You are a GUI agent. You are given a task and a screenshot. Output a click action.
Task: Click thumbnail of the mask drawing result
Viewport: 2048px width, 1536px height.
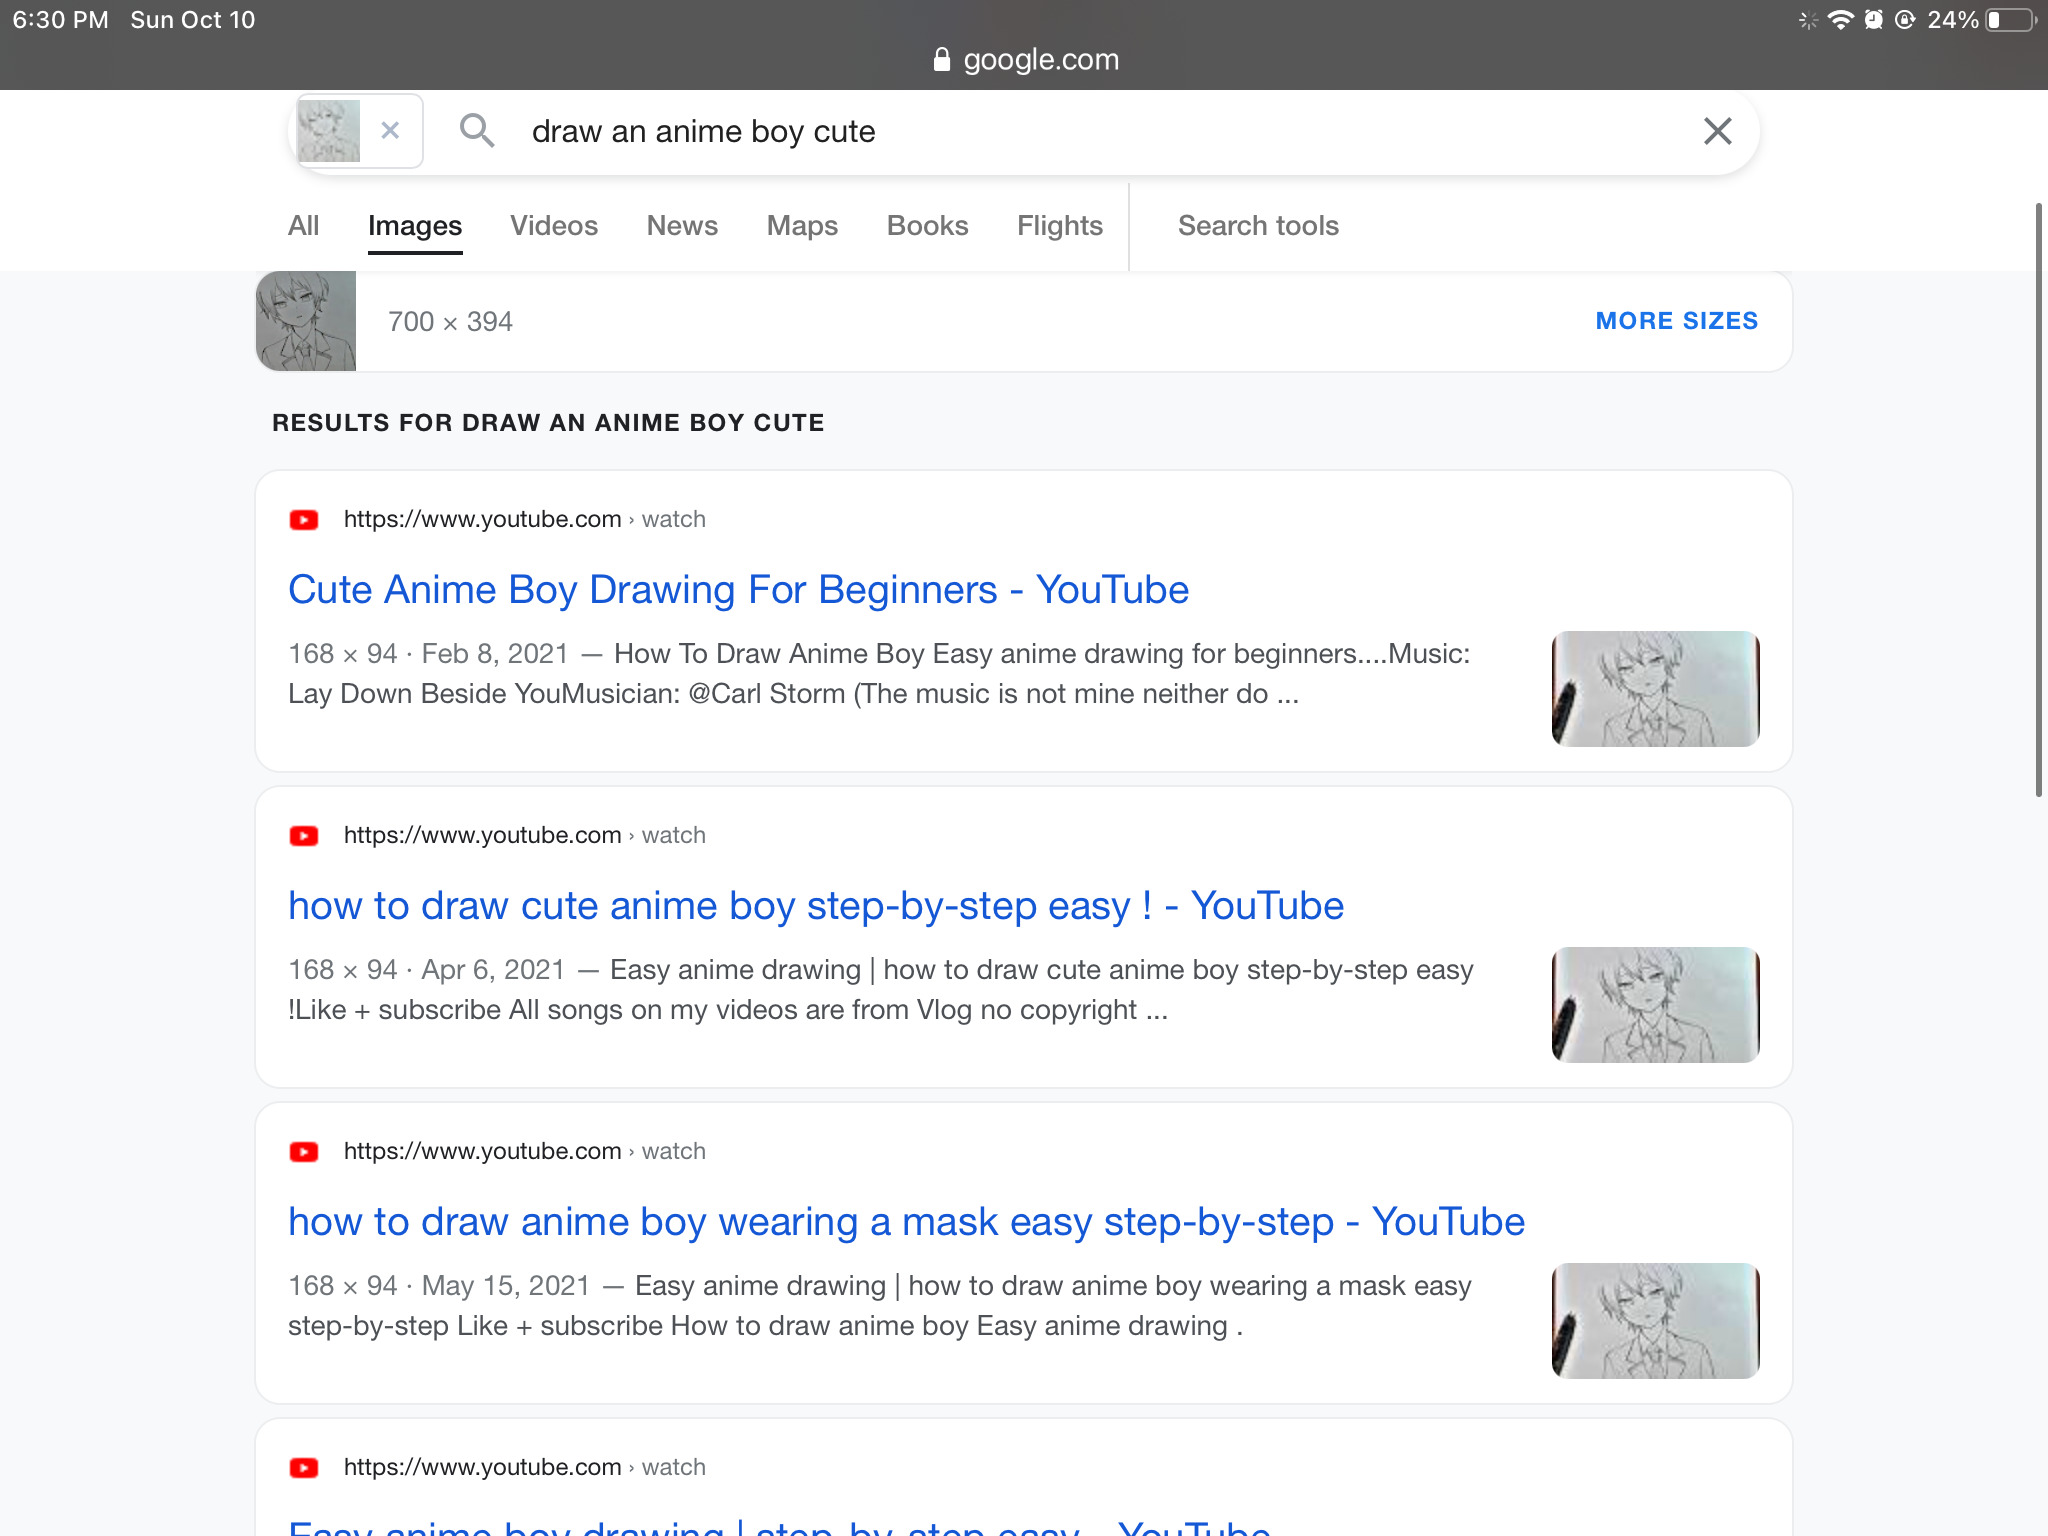pyautogui.click(x=1655, y=1320)
